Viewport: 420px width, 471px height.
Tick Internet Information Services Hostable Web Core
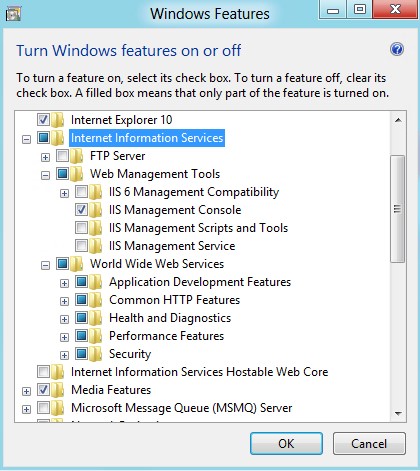pyautogui.click(x=43, y=371)
